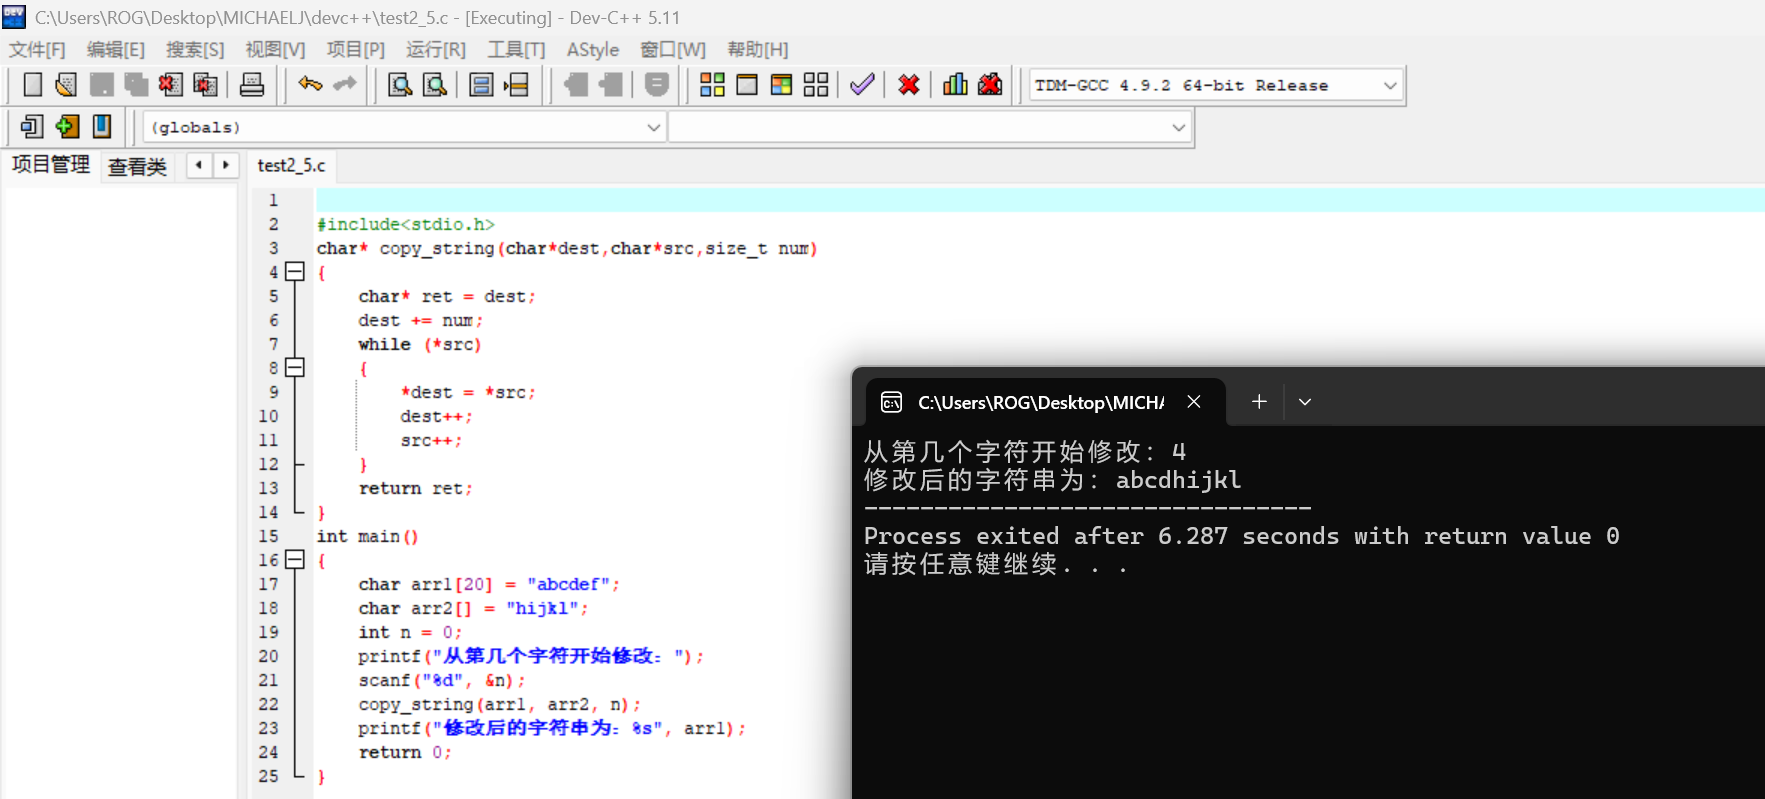Click the Rebuild All gray squares icon

click(816, 85)
